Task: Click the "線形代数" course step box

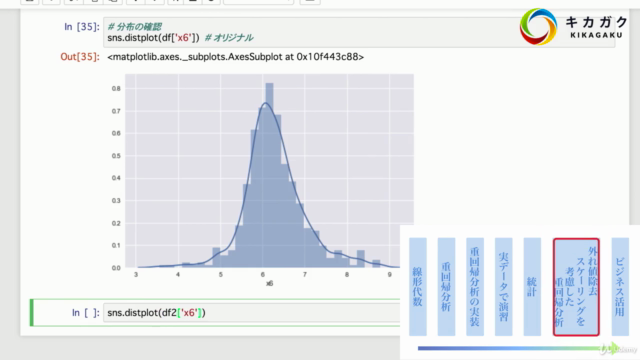Action: click(x=418, y=287)
